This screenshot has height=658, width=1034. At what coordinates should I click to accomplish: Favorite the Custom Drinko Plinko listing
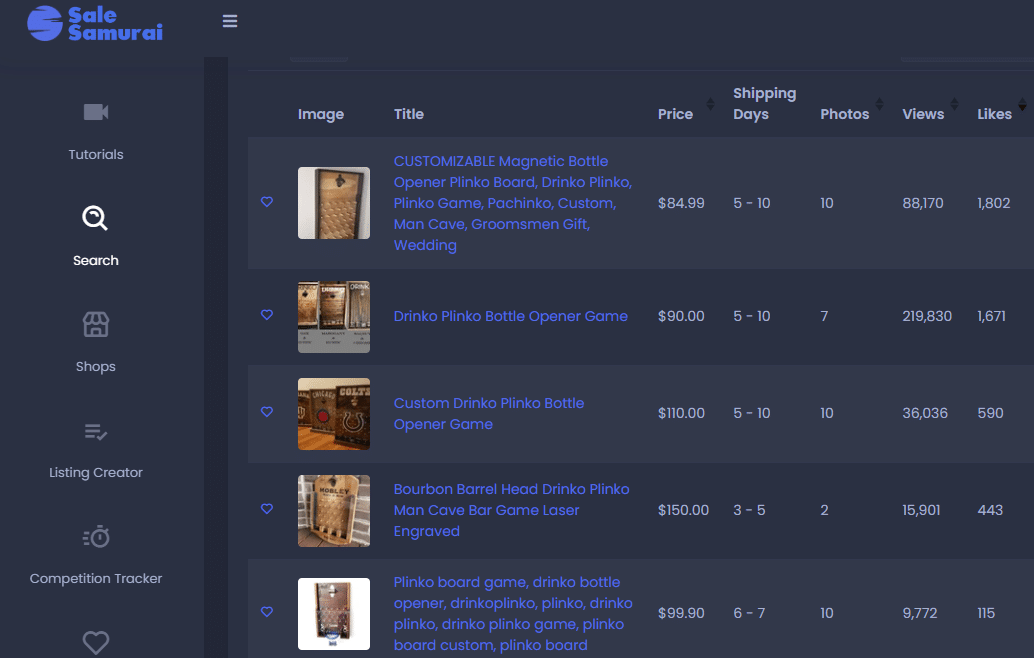click(x=267, y=411)
